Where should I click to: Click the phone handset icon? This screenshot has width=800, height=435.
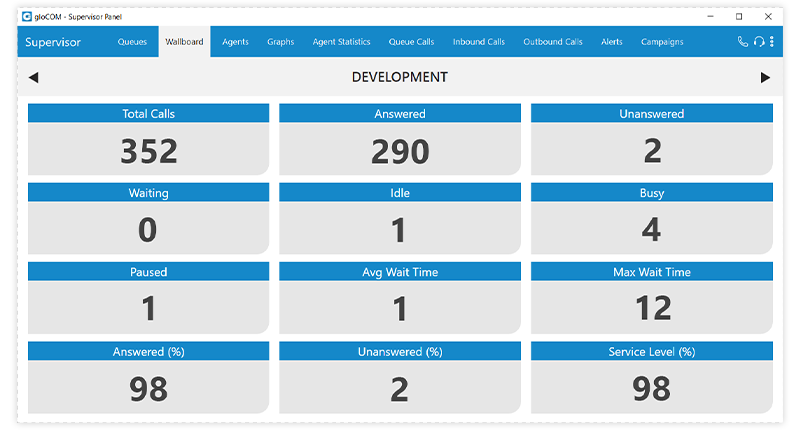743,42
